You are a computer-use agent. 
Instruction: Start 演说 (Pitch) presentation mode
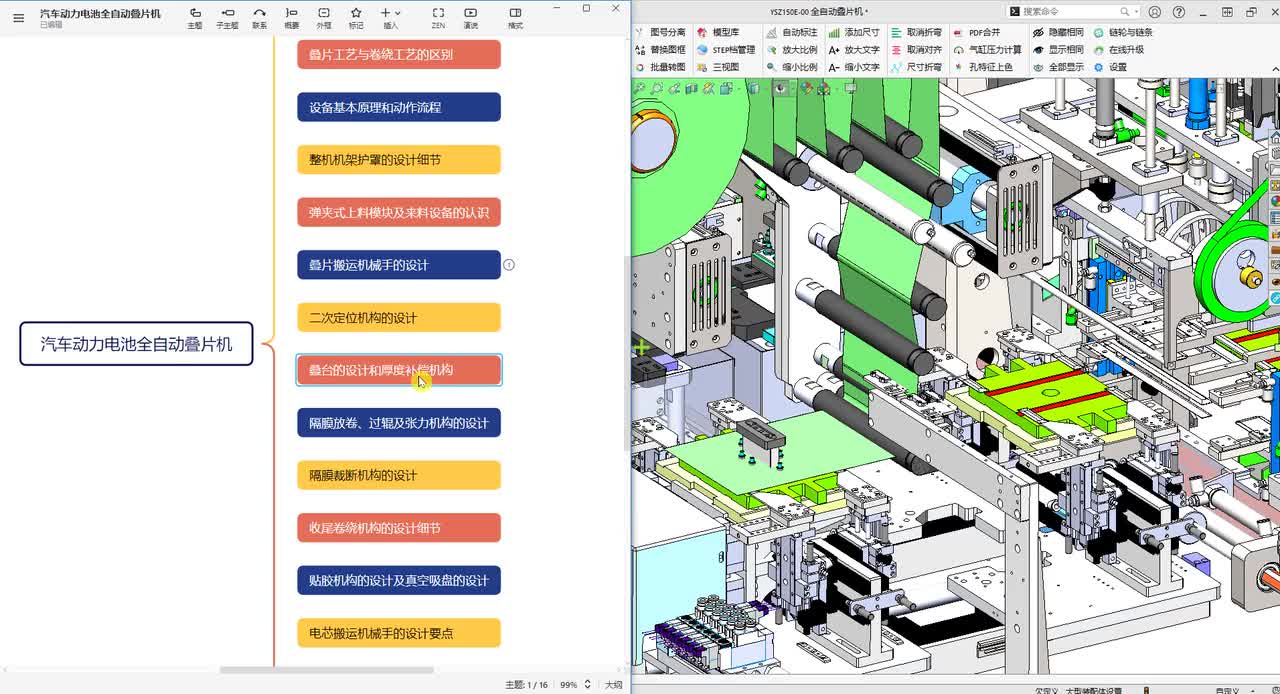coord(470,17)
